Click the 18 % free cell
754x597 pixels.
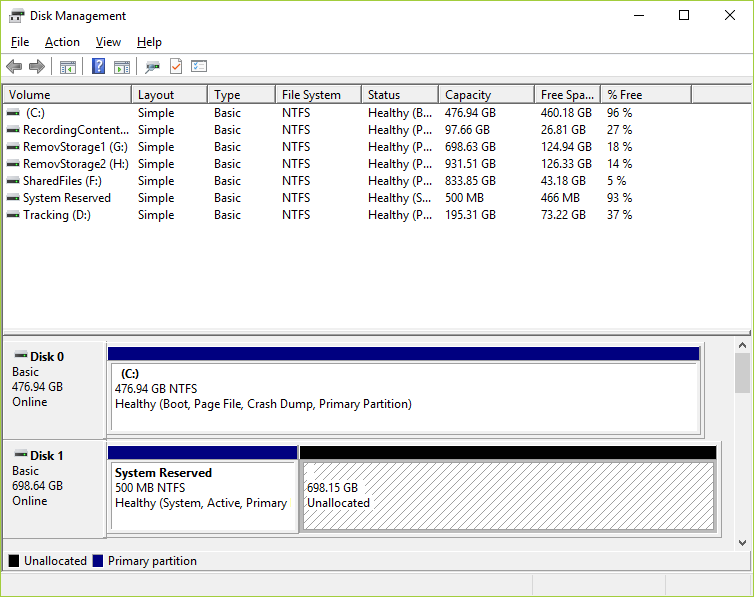coord(619,147)
